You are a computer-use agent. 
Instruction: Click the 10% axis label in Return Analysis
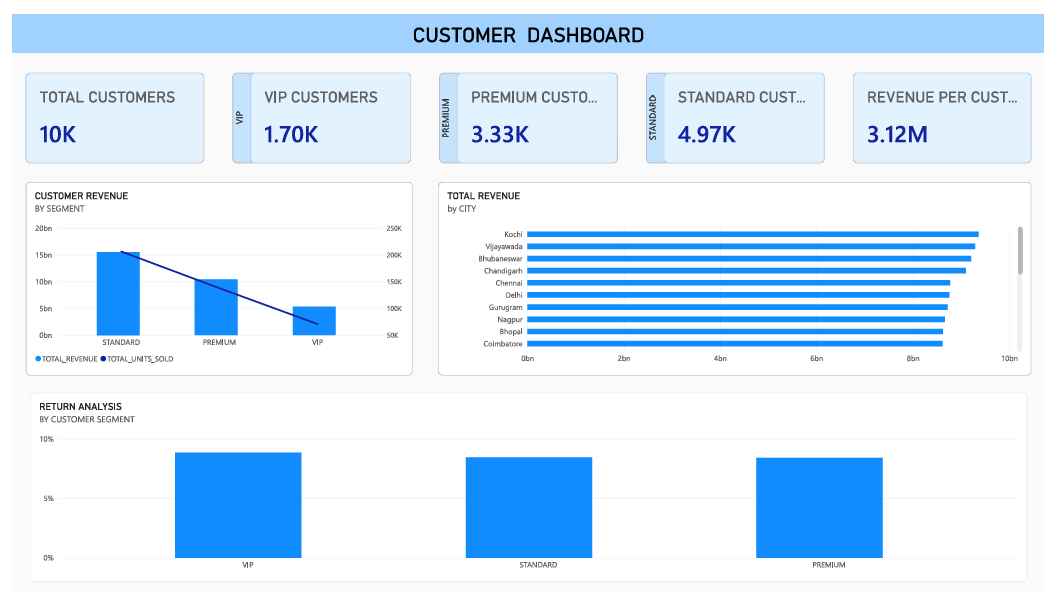(46, 439)
